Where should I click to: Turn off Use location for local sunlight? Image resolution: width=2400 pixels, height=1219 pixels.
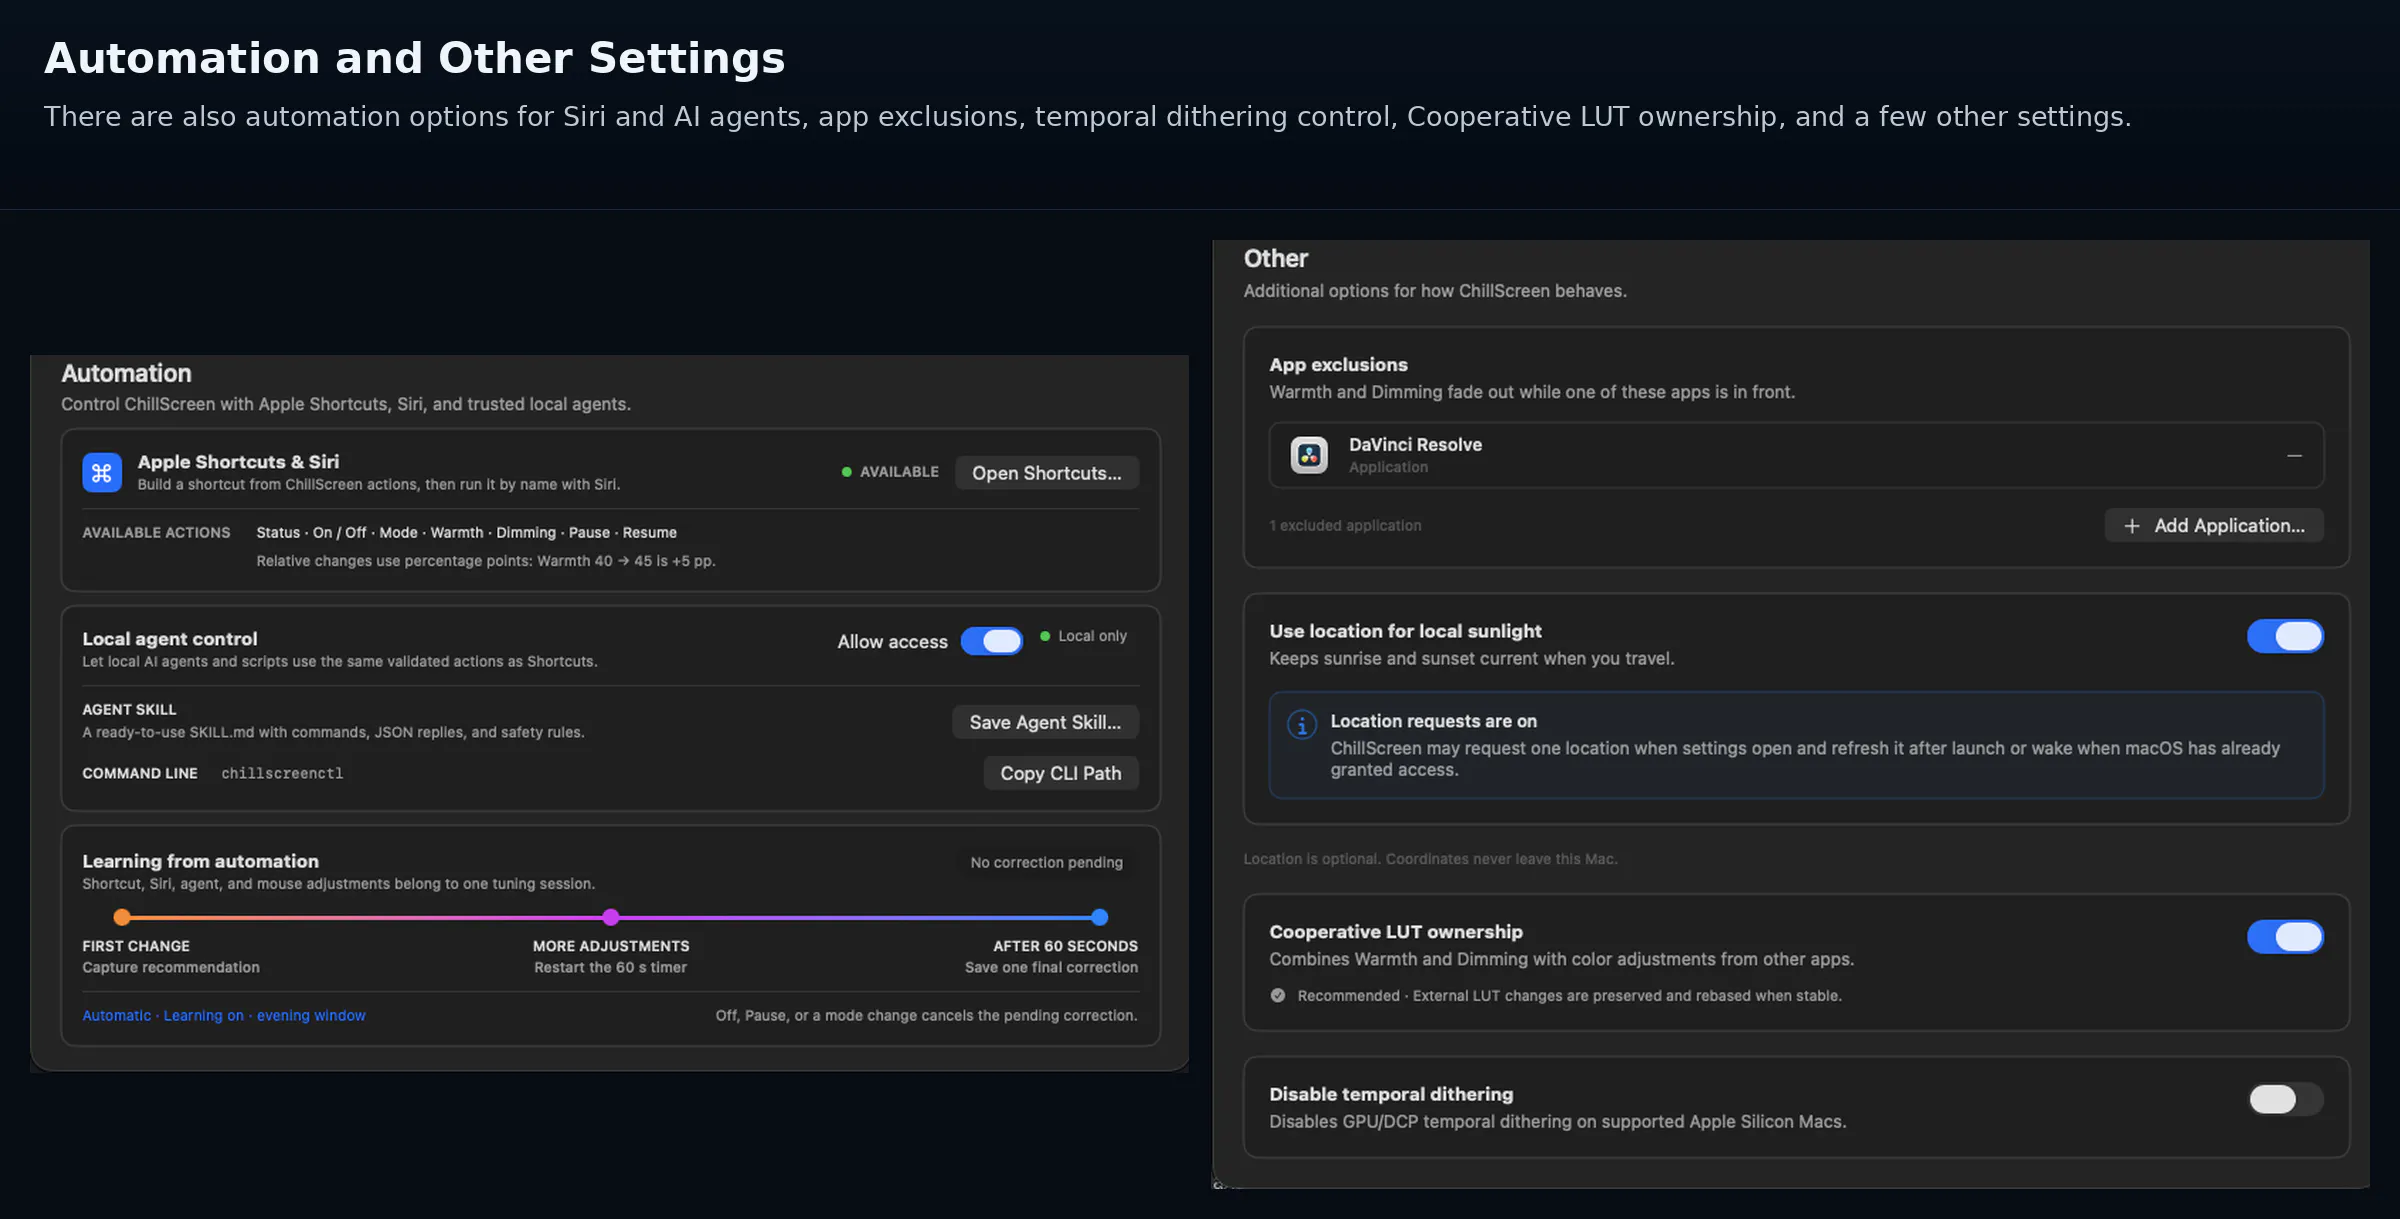click(x=2285, y=636)
